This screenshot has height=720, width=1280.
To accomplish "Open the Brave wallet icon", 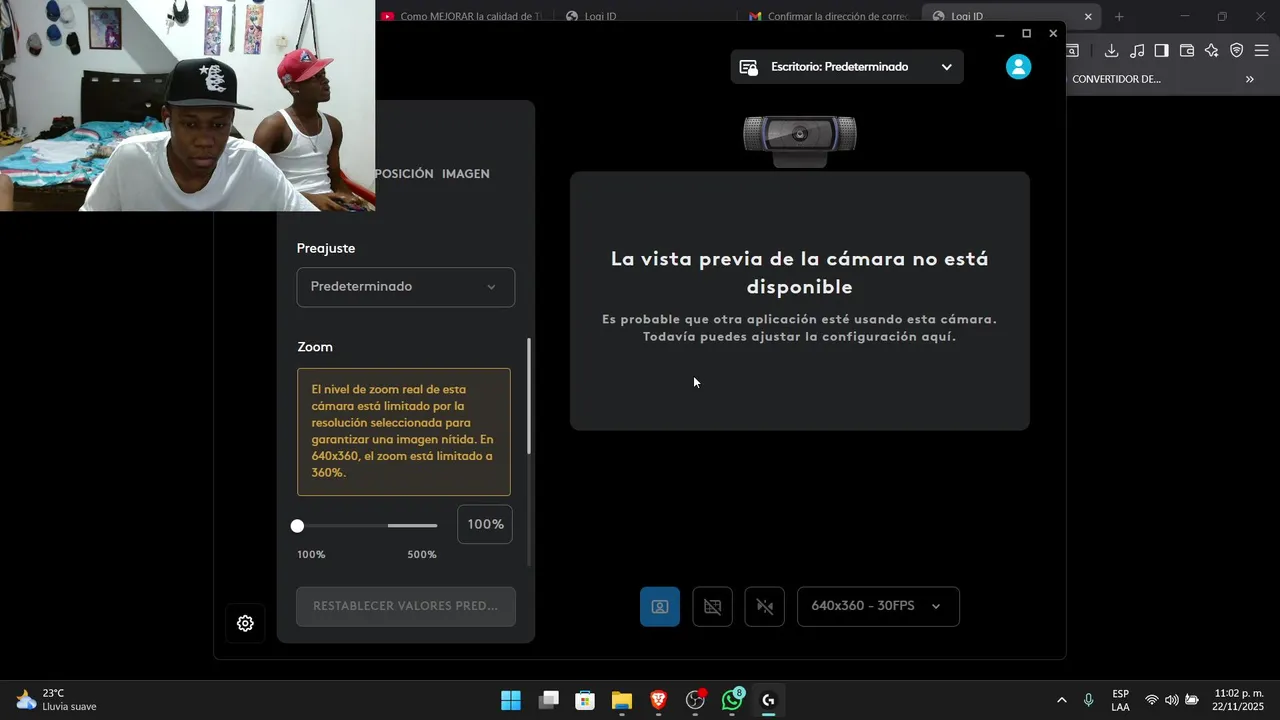I will click(x=1187, y=51).
